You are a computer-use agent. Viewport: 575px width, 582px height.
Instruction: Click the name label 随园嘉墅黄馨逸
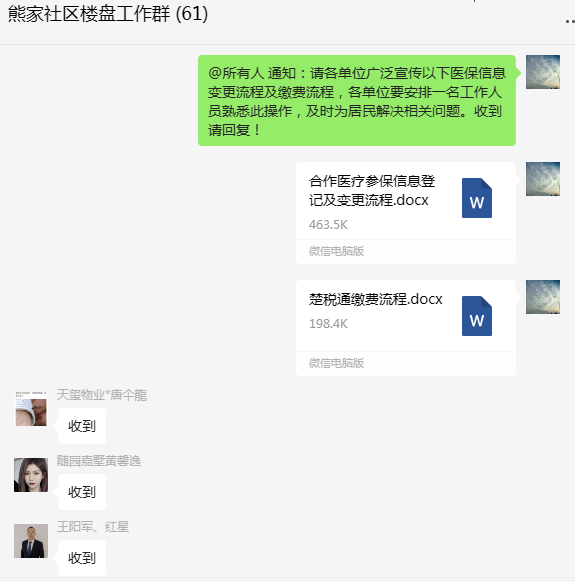(x=99, y=461)
